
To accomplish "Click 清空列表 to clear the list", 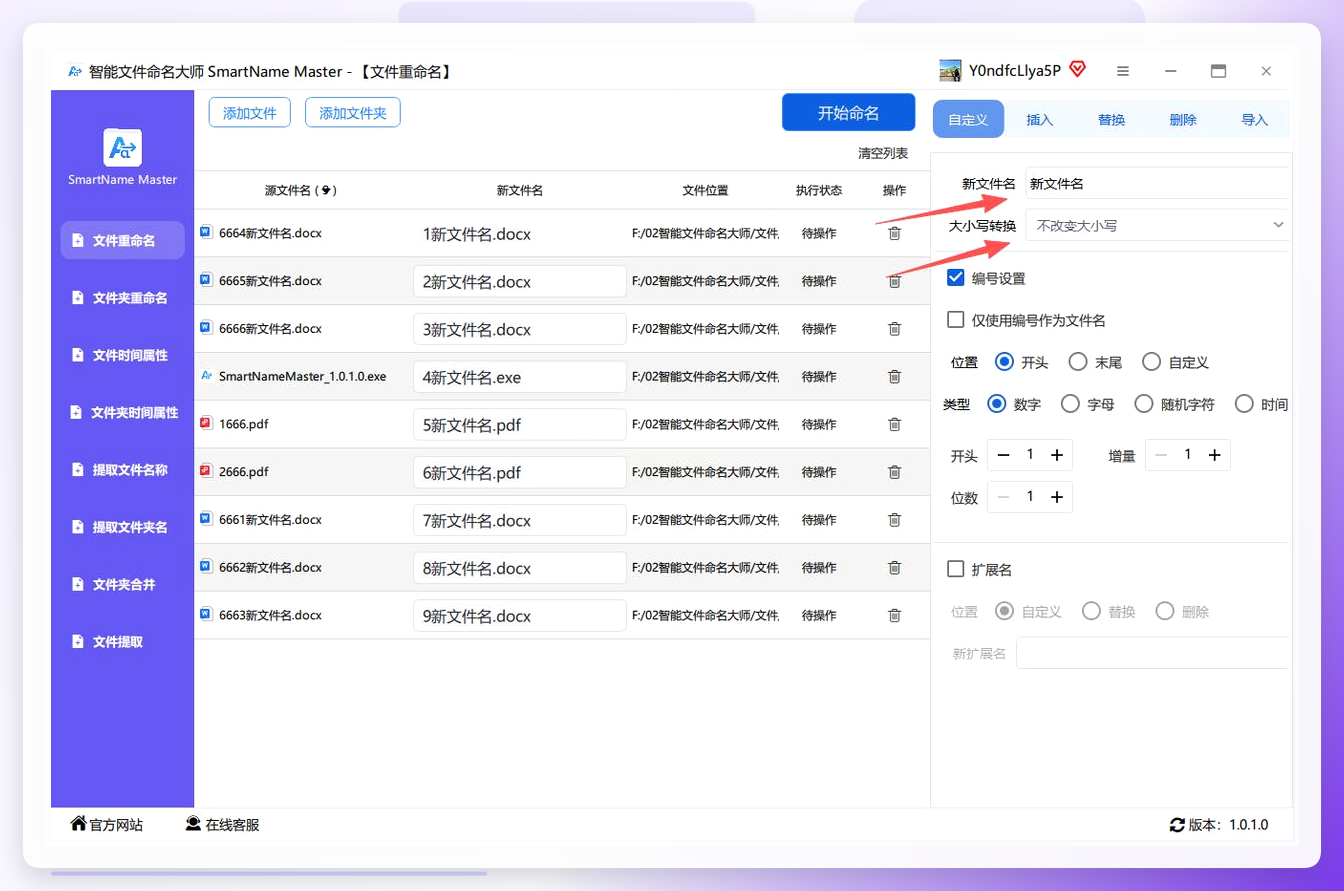I will (883, 153).
